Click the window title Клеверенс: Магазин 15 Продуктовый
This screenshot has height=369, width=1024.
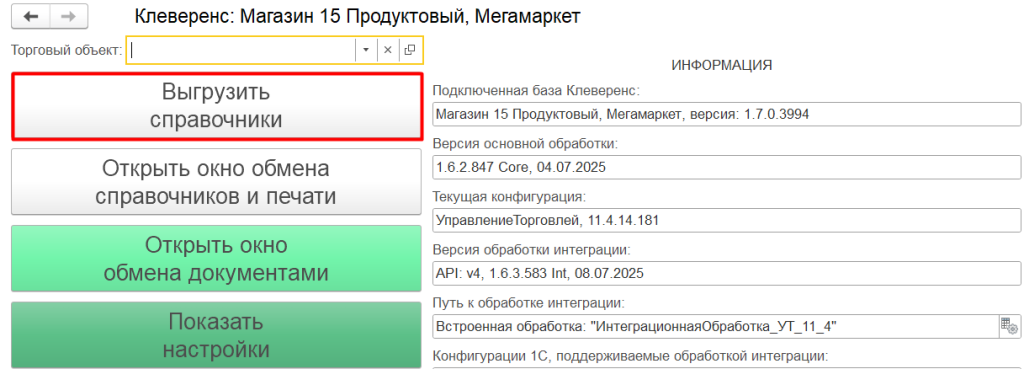pyautogui.click(x=357, y=16)
